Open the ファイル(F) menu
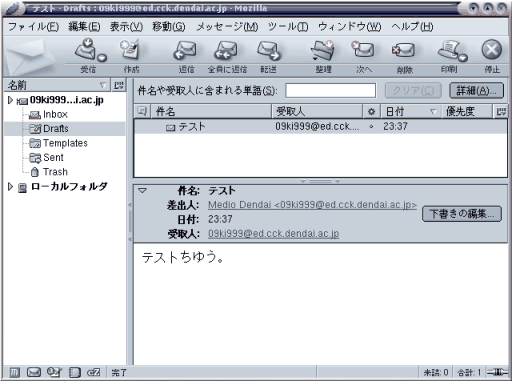 pos(33,26)
